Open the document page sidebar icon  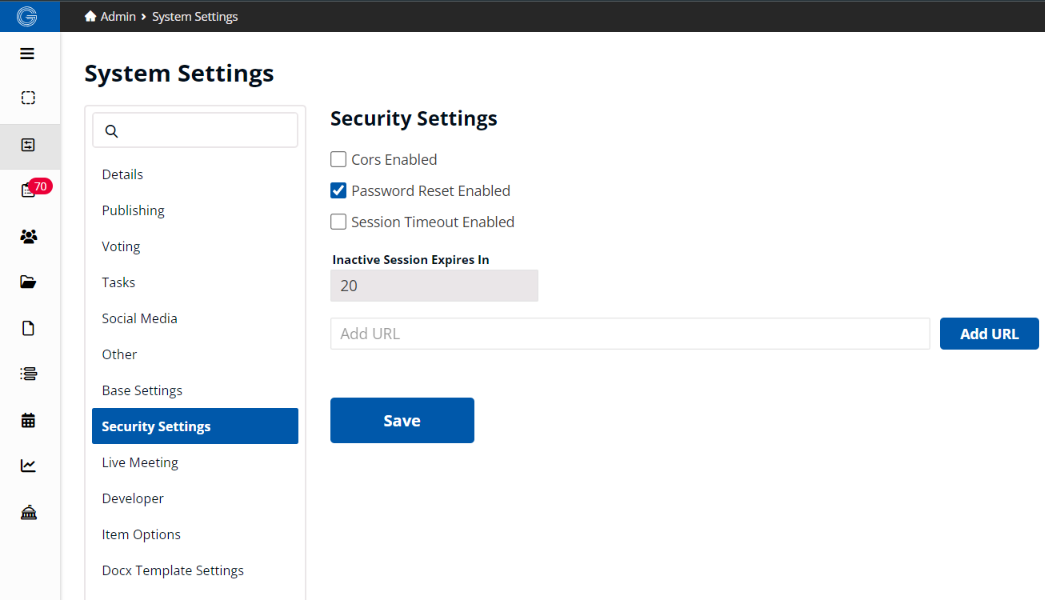pos(28,328)
